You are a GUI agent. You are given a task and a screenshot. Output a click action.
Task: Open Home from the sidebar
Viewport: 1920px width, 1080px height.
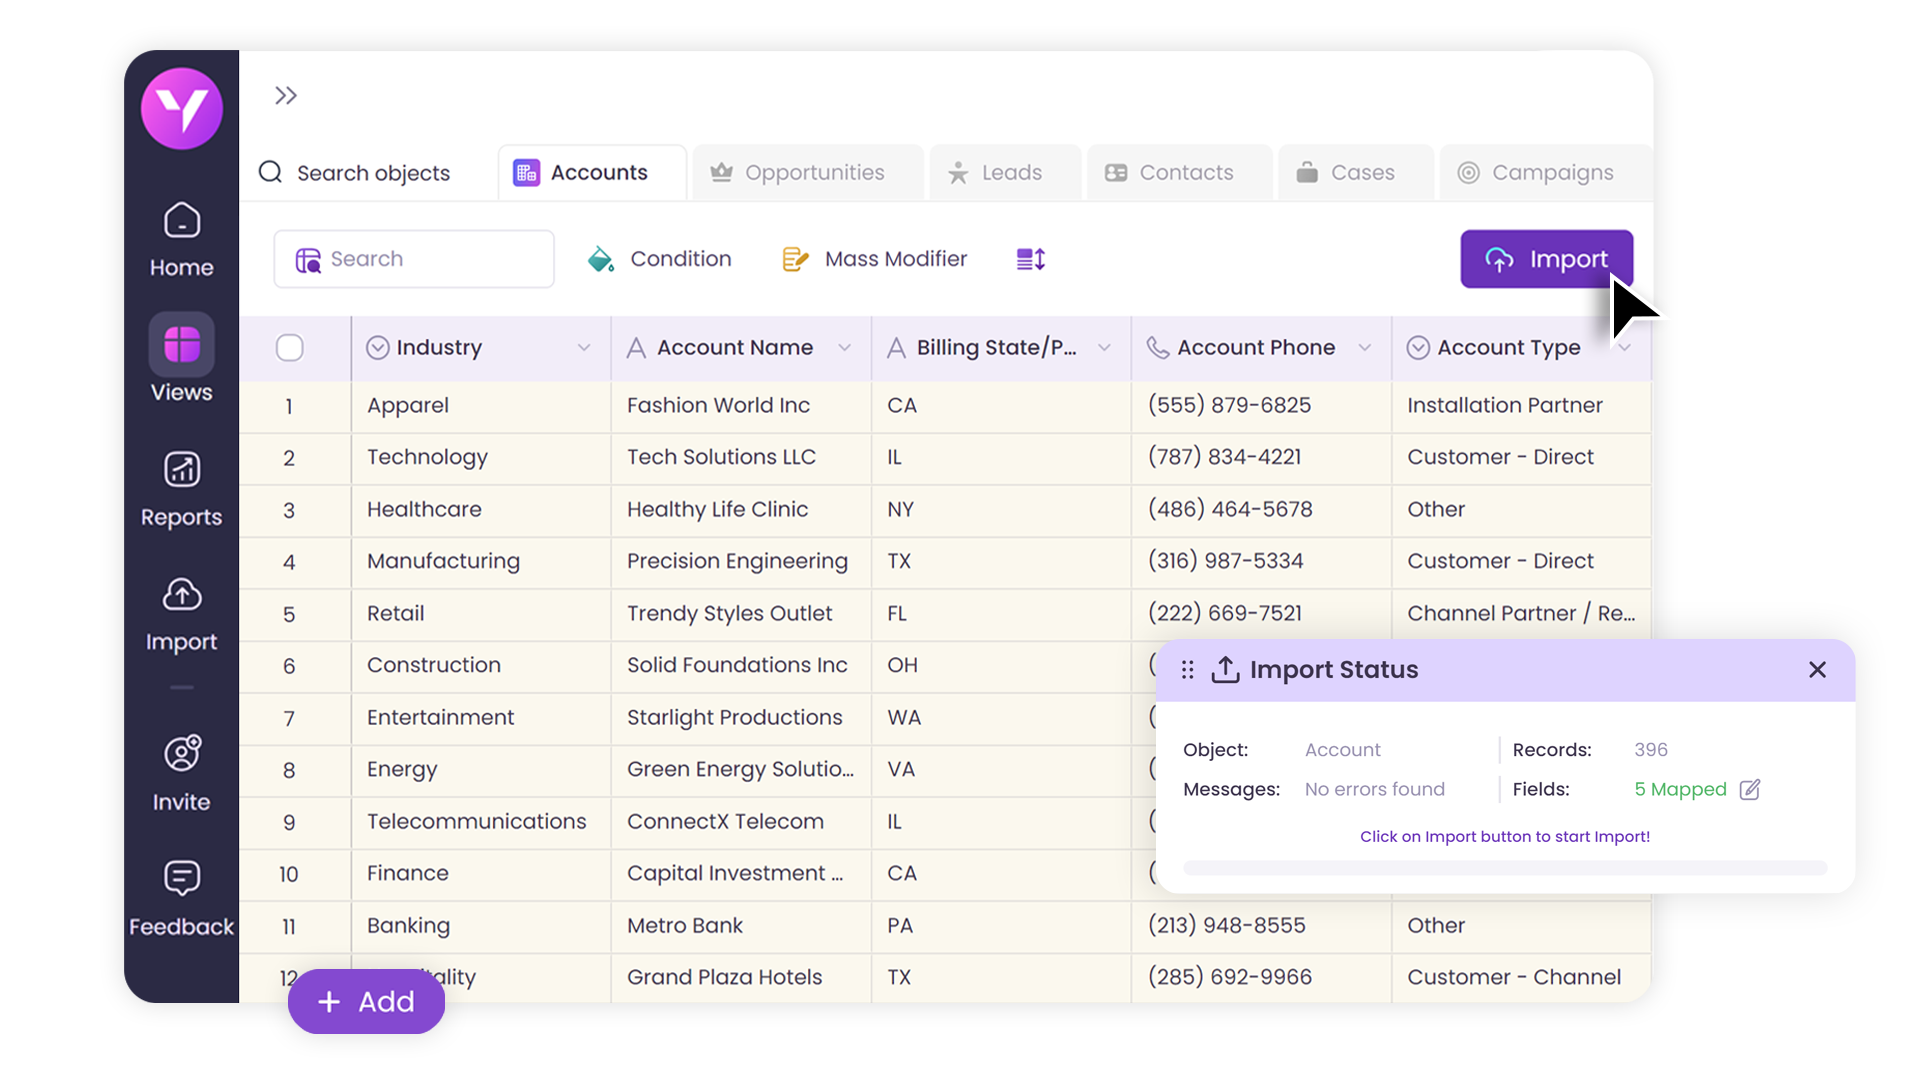tap(181, 238)
